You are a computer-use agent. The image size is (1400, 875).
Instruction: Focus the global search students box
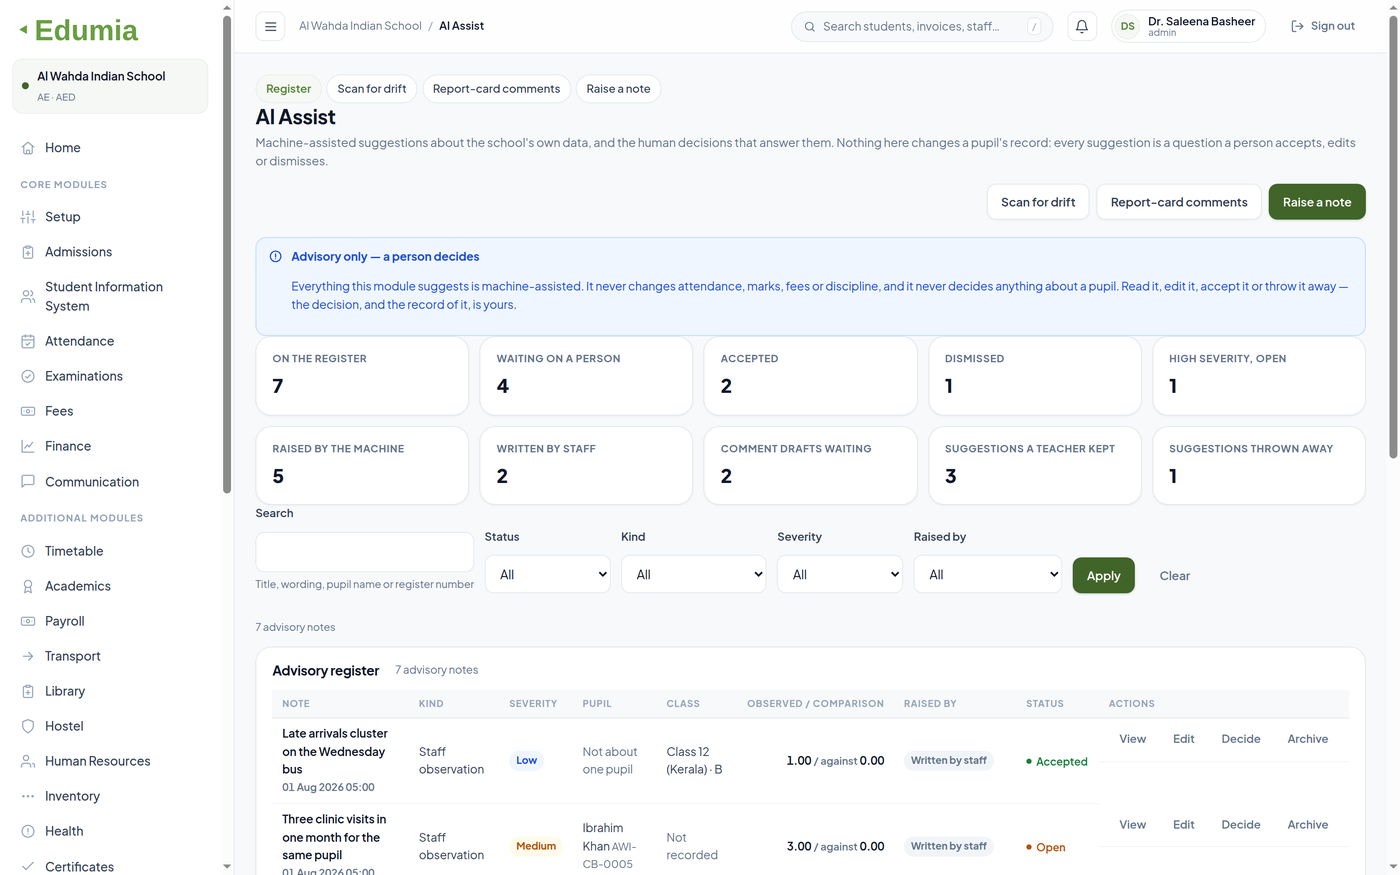[922, 26]
